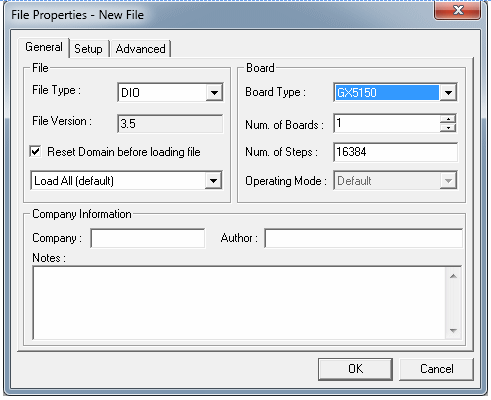
Task: Click inside the Notes text area
Action: [239, 303]
